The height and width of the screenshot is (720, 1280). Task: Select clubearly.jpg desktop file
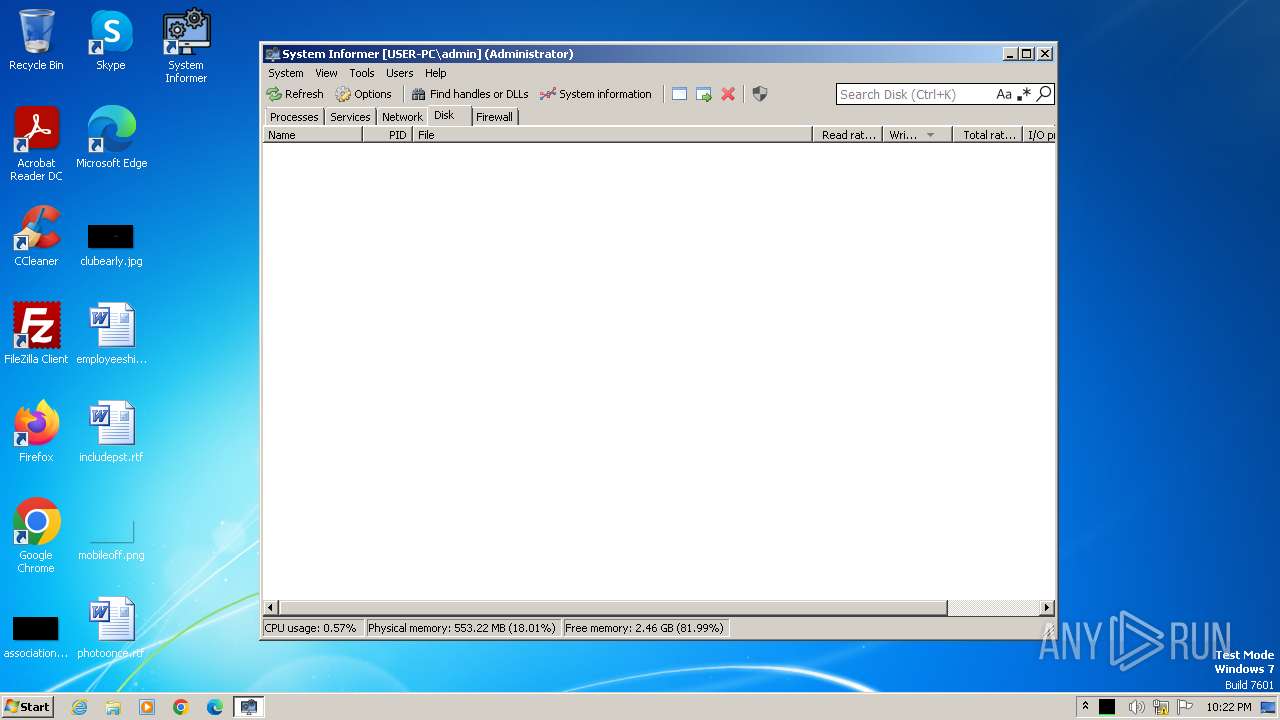coord(111,245)
